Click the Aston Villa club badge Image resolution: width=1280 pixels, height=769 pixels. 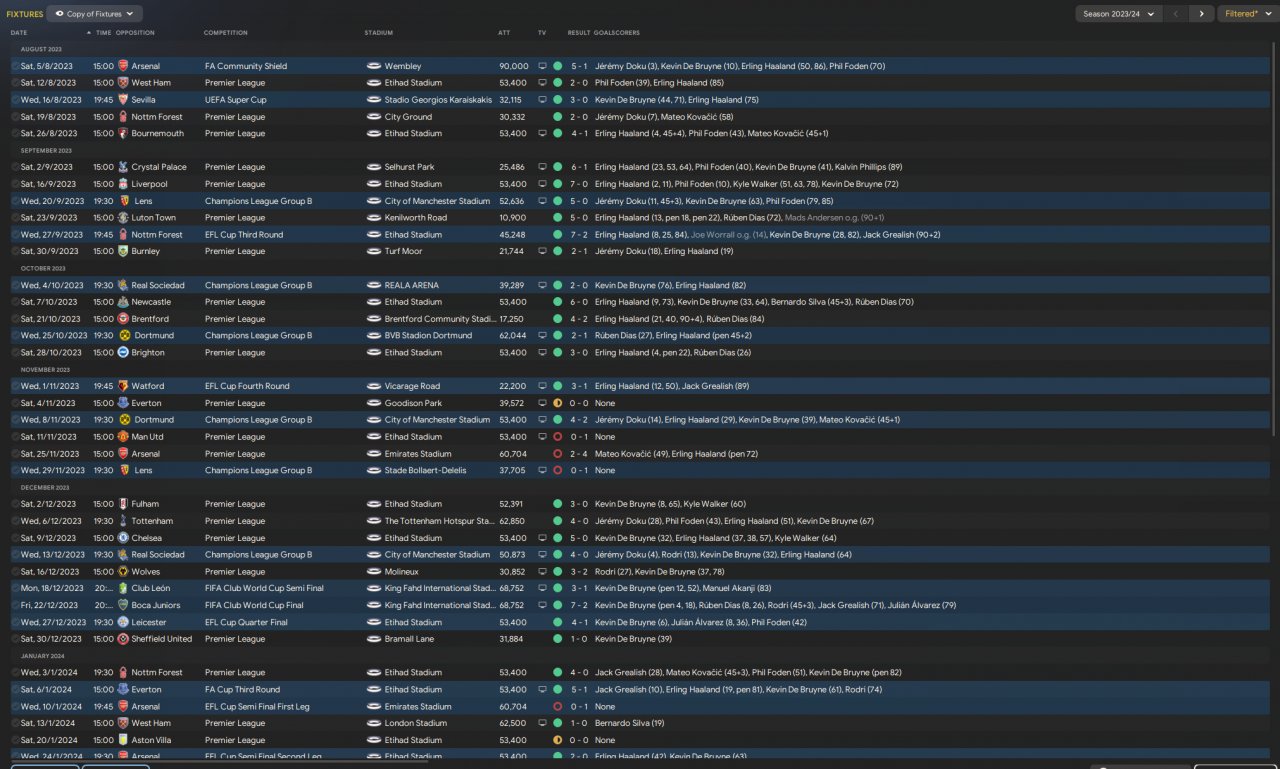123,740
